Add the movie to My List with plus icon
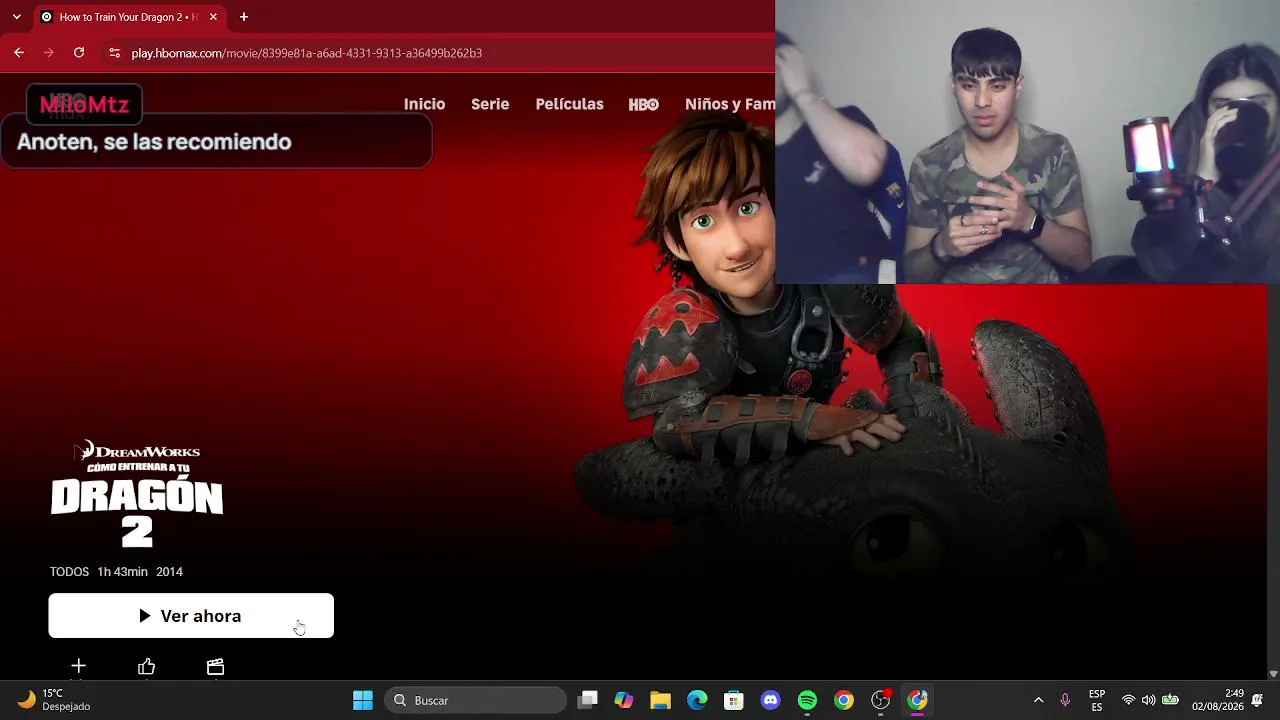This screenshot has height=720, width=1280. pos(78,666)
